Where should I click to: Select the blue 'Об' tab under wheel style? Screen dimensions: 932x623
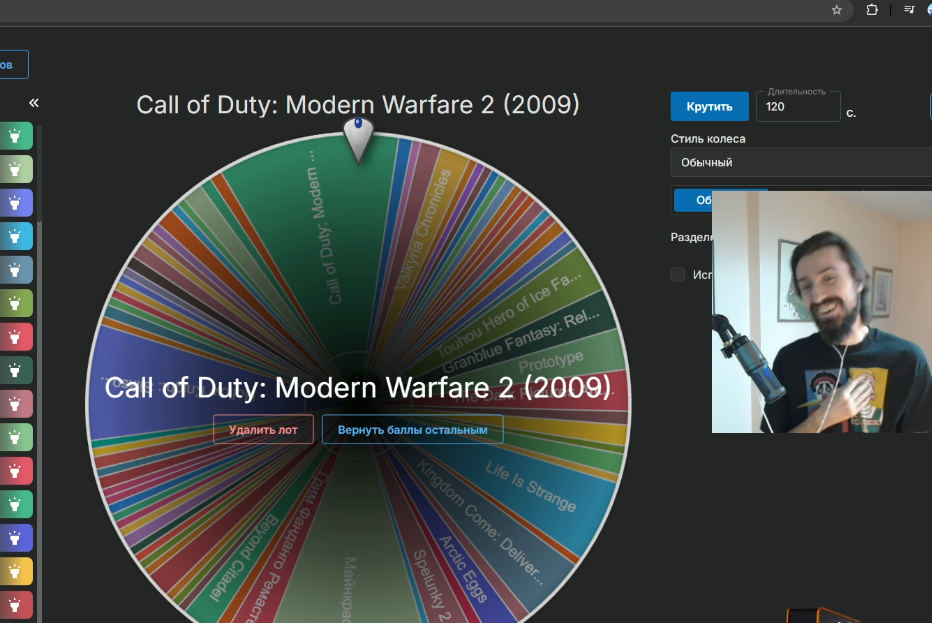(693, 200)
